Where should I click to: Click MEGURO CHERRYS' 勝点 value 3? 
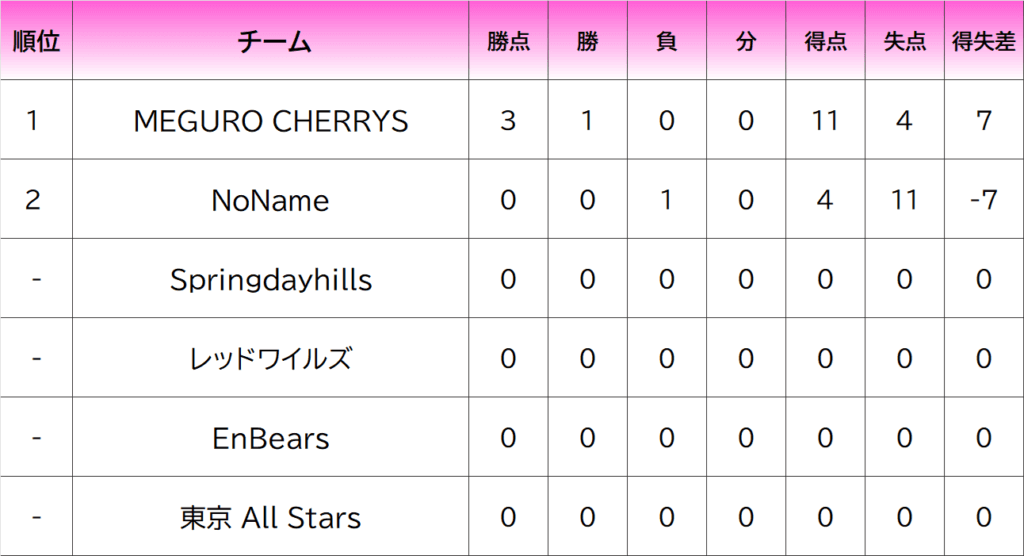(x=508, y=121)
